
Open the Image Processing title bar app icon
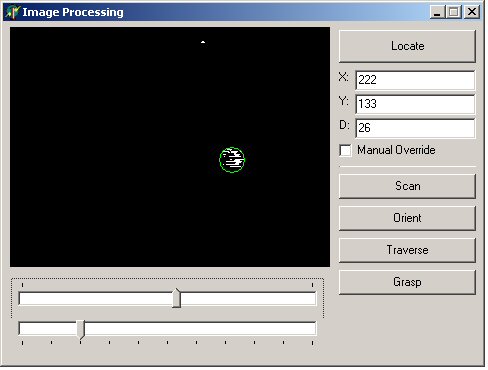click(13, 12)
